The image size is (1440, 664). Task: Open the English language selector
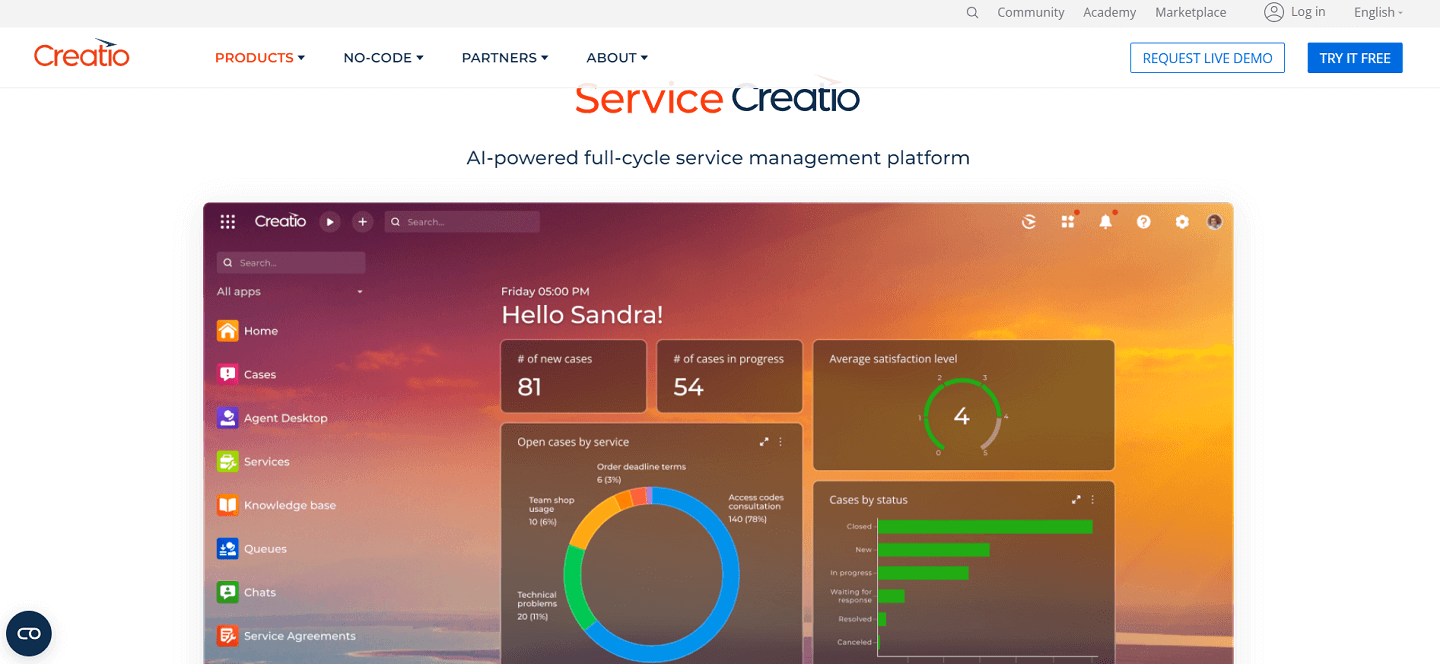(1378, 12)
